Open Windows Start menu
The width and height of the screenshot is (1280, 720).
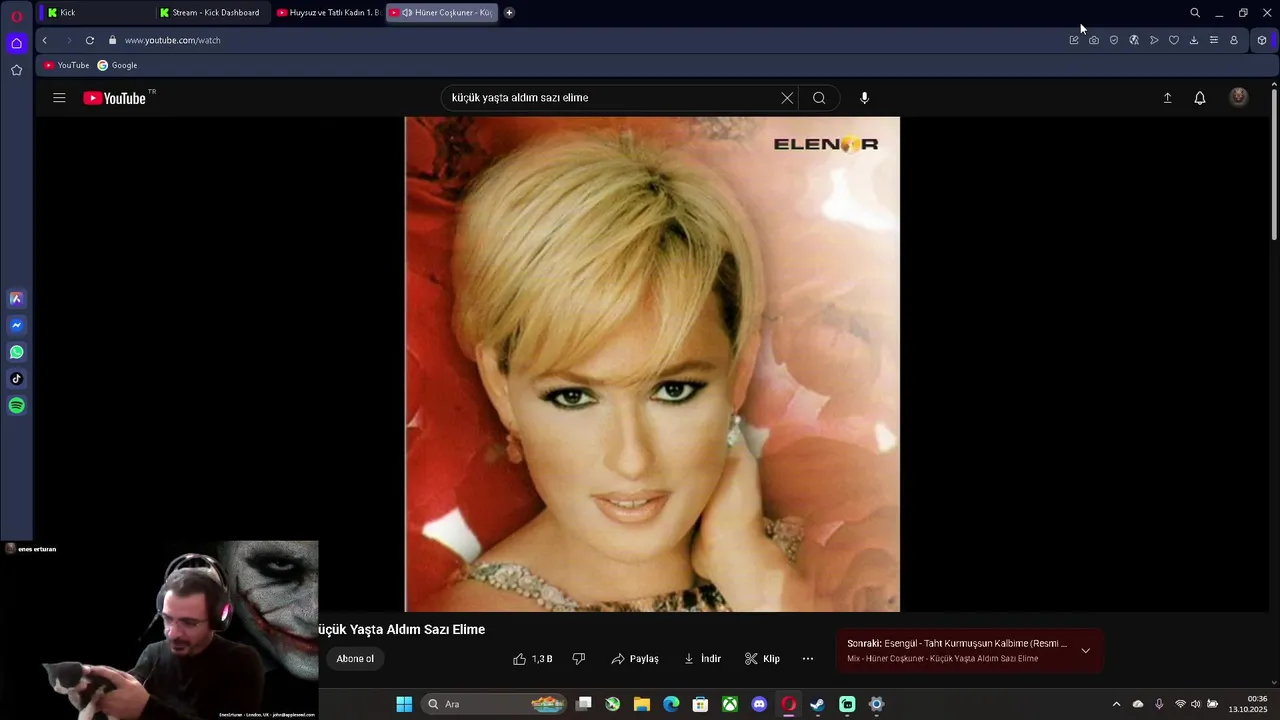pos(404,704)
